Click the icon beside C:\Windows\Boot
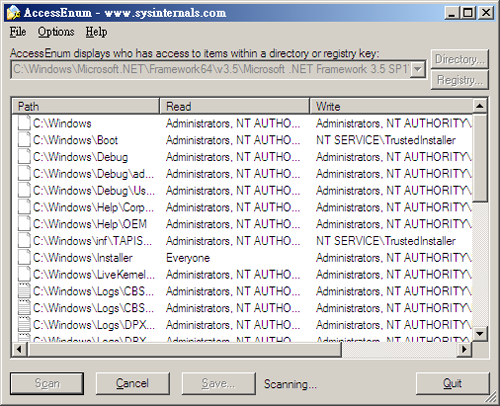This screenshot has height=406, width=500. [24, 139]
